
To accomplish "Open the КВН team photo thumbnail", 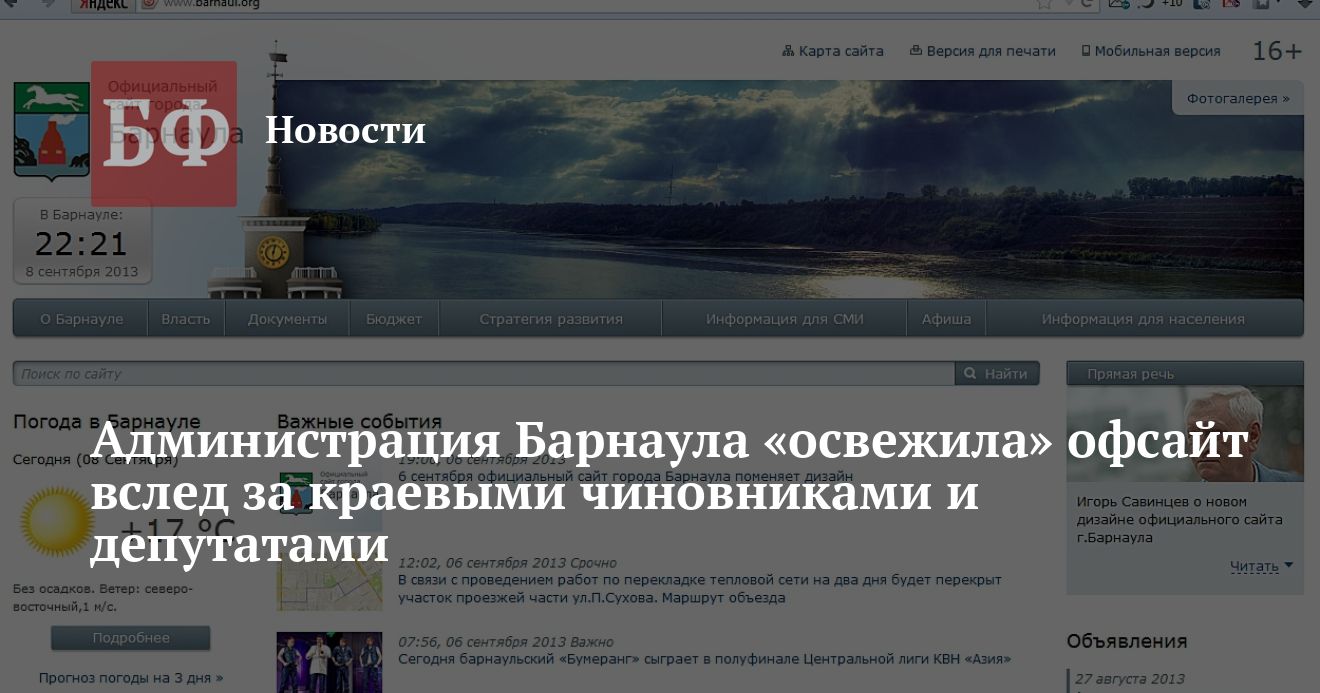I will click(330, 662).
